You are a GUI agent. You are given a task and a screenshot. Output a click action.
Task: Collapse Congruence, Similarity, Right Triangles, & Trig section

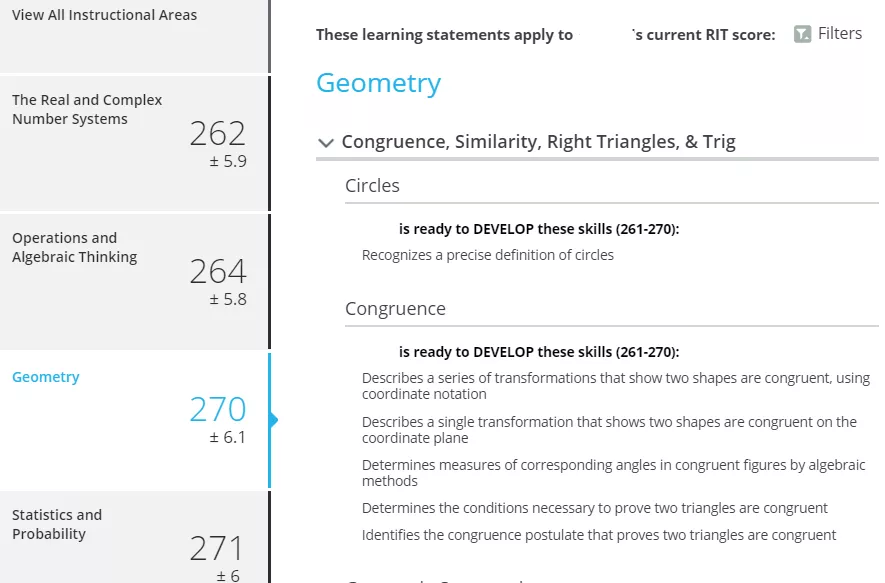[x=326, y=142]
